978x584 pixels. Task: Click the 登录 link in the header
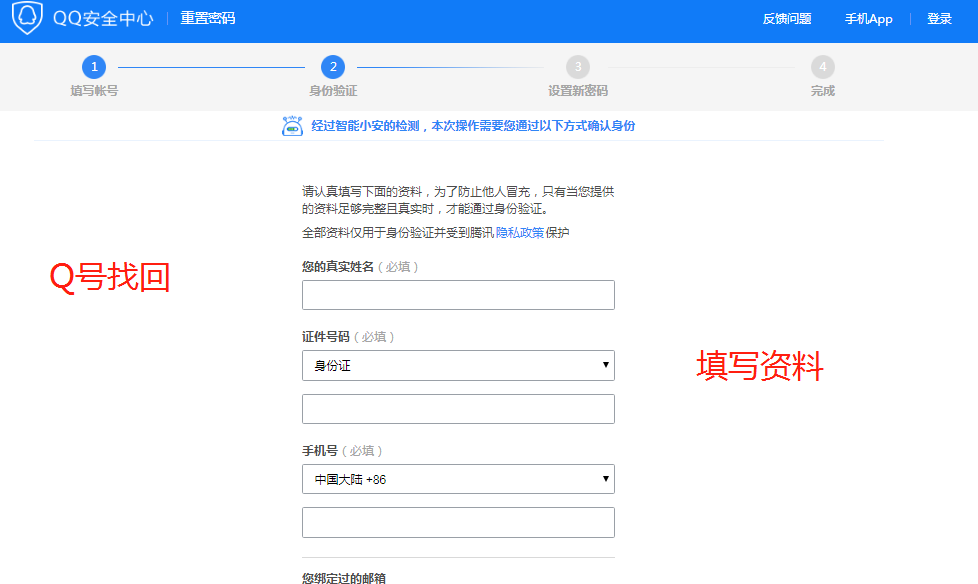(939, 19)
